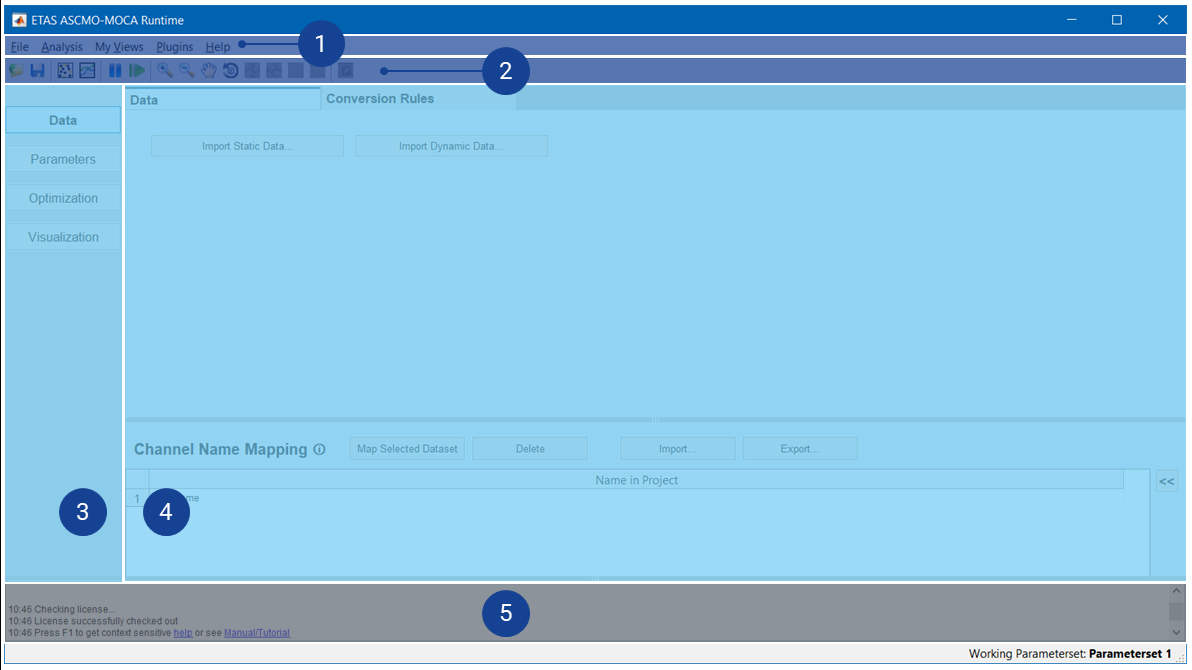The width and height of the screenshot is (1192, 670).
Task: Click the log panel scroll down arrow
Action: coord(1176,632)
